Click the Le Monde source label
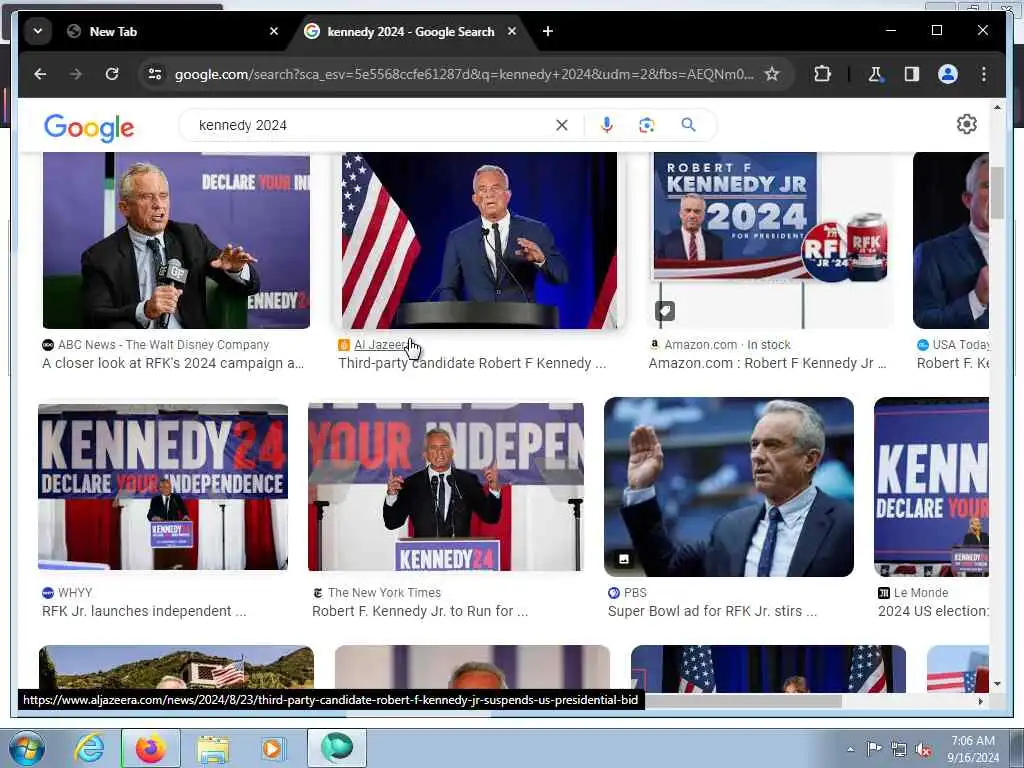The image size is (1024, 768). [921, 593]
